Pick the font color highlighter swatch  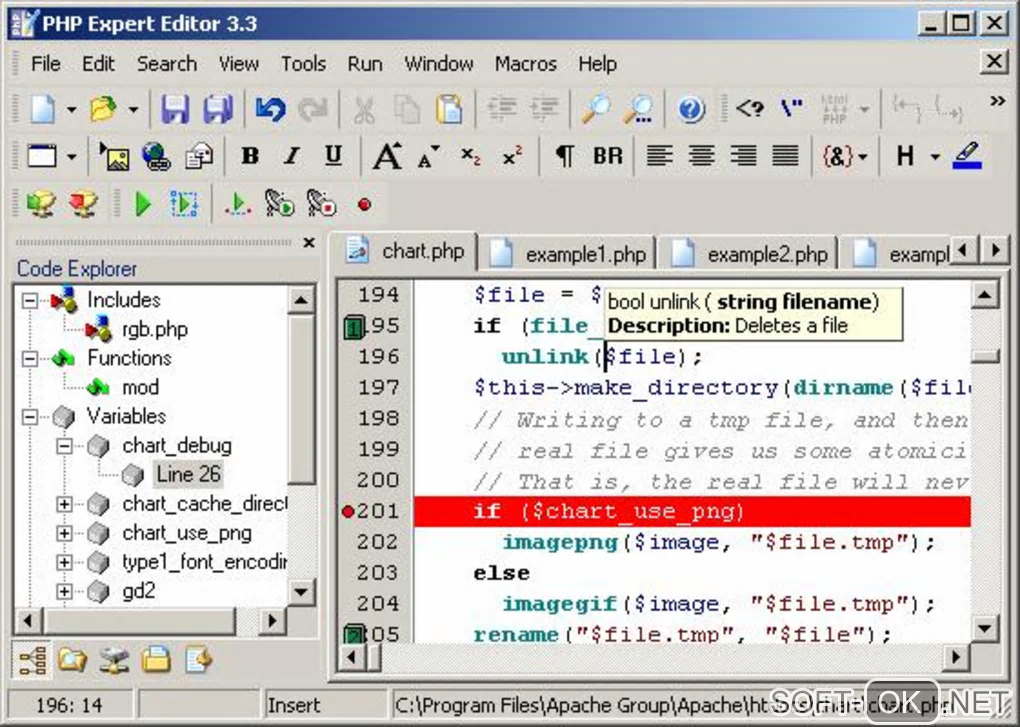967,156
